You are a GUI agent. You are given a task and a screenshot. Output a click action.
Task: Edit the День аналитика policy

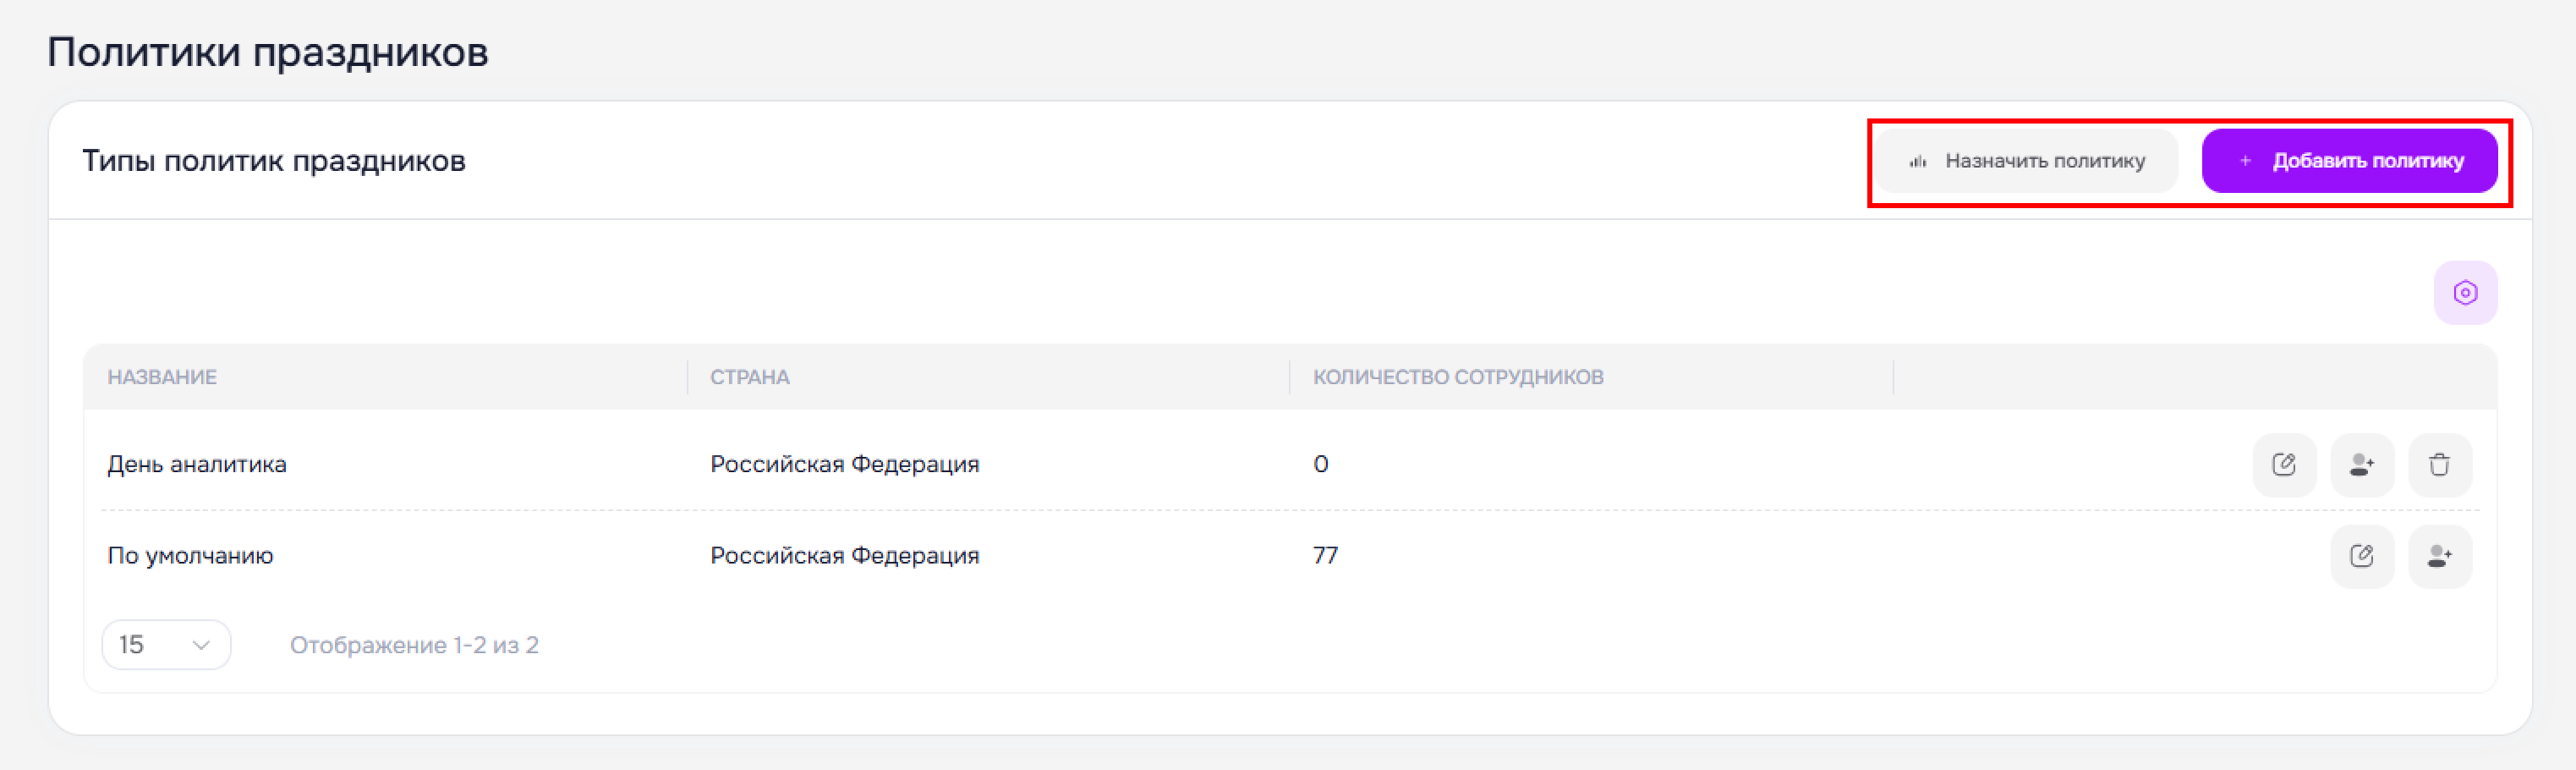pos(2284,465)
